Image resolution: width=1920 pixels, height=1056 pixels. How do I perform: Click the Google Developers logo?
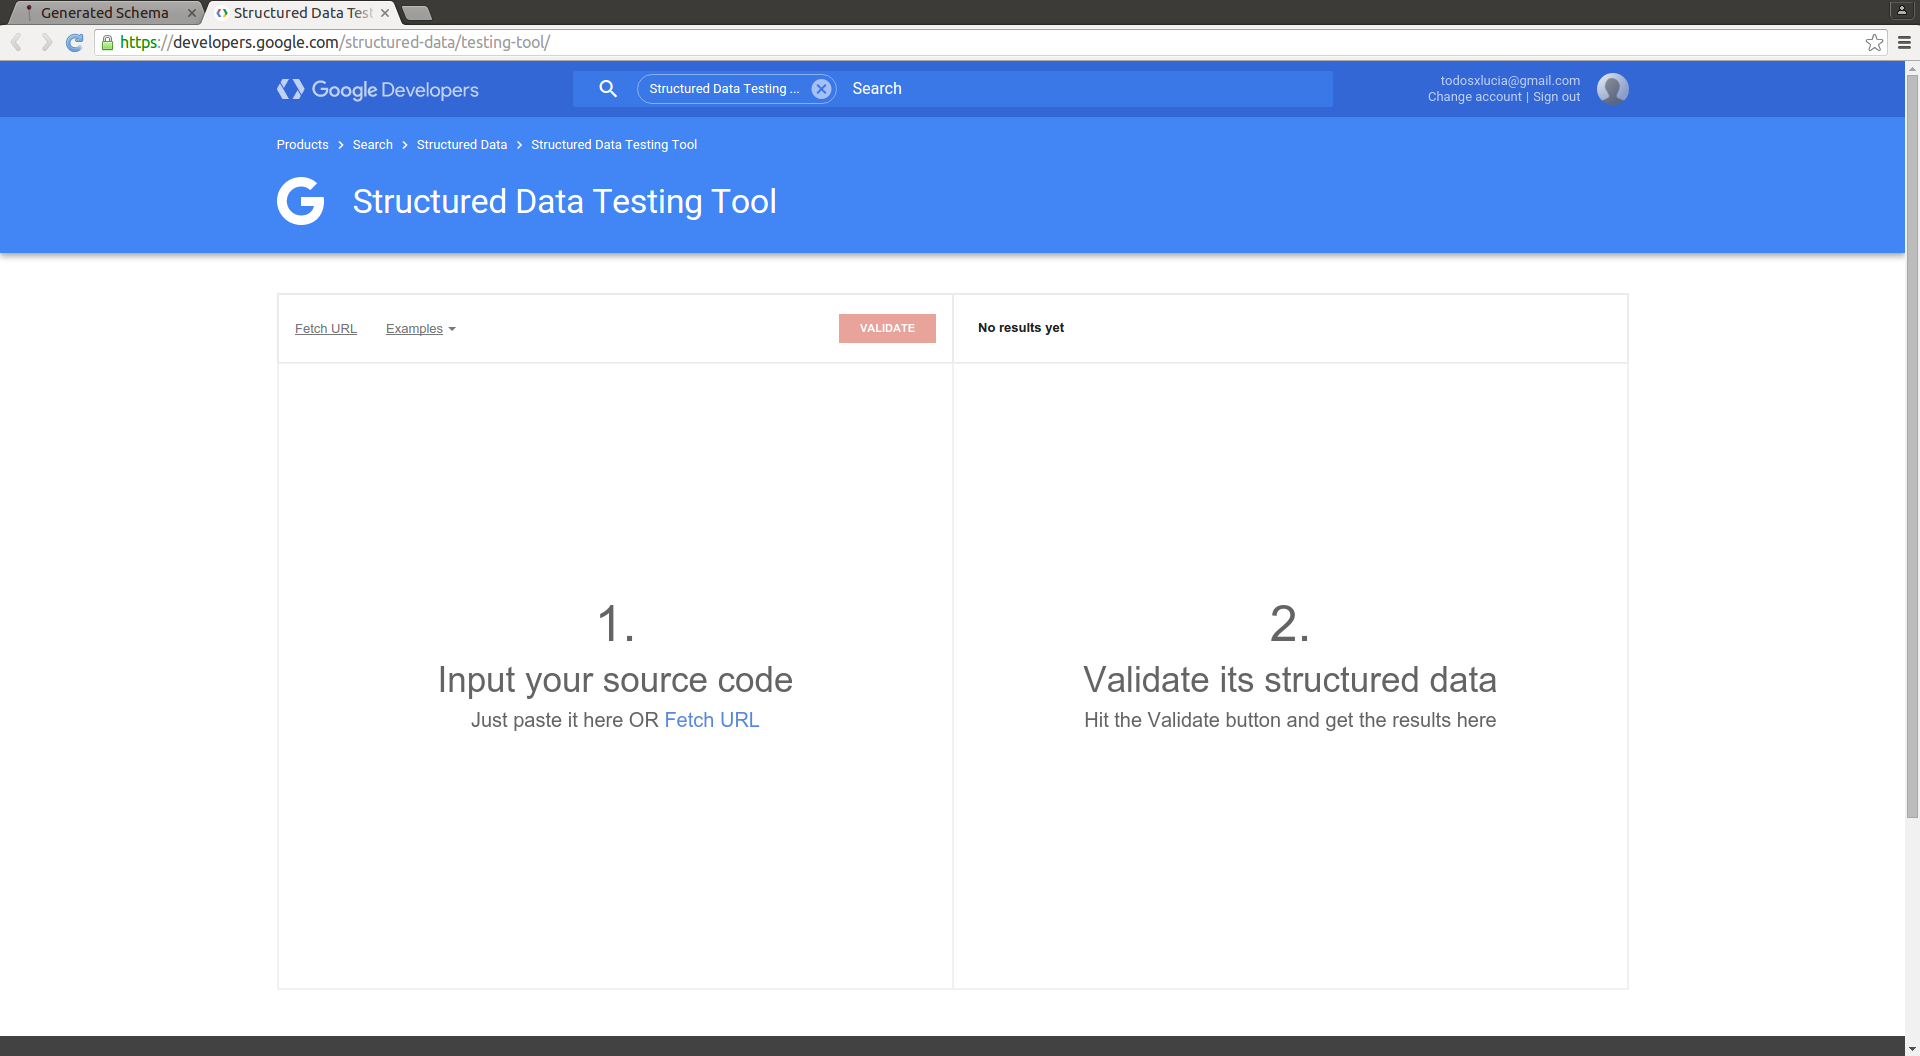[378, 90]
